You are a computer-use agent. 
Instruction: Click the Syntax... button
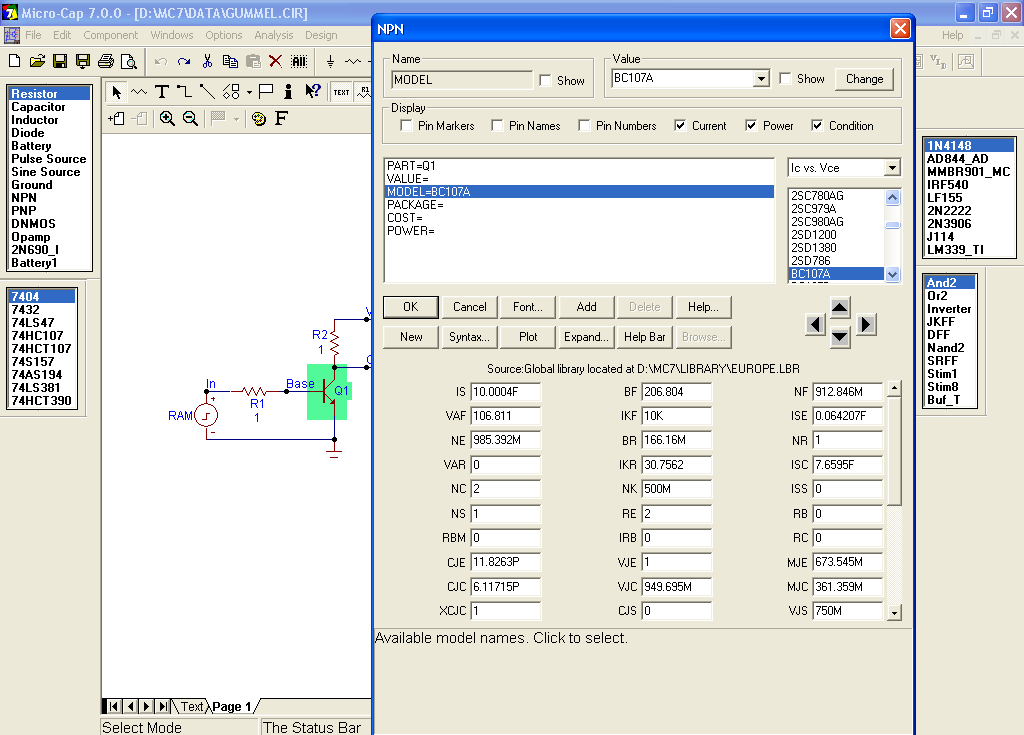click(x=470, y=337)
